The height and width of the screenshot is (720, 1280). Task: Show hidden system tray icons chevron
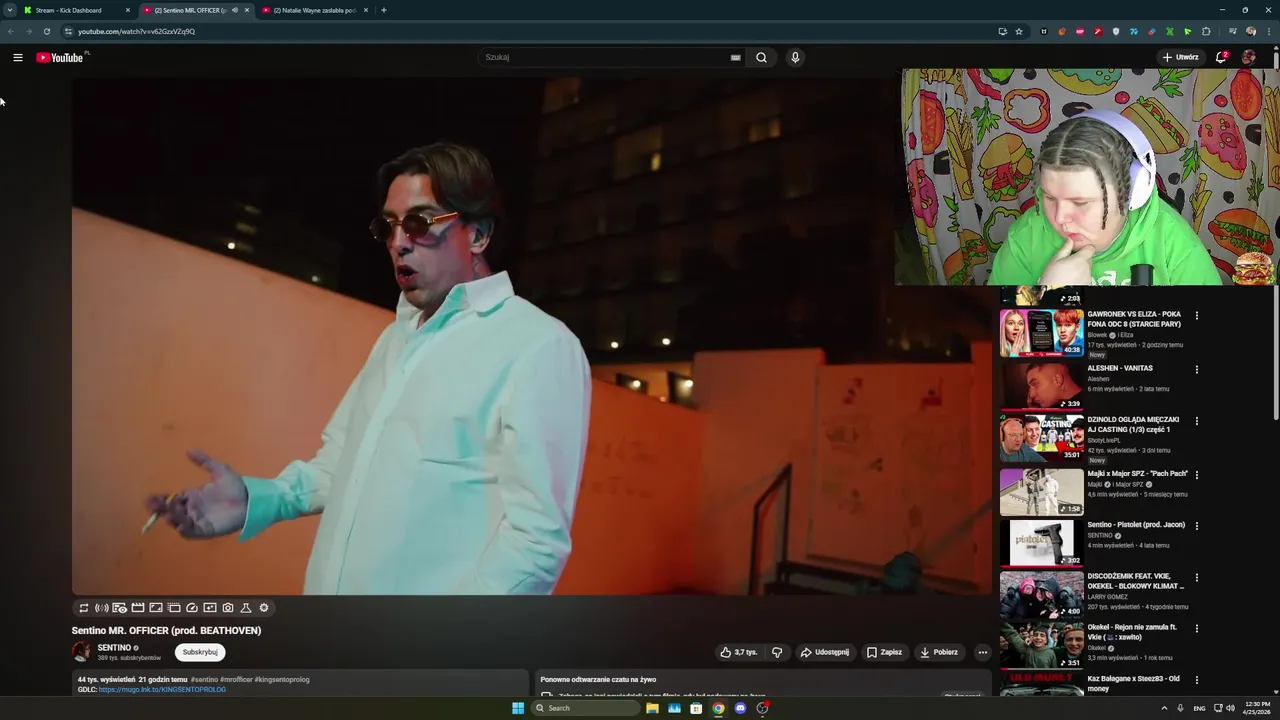[1164, 708]
